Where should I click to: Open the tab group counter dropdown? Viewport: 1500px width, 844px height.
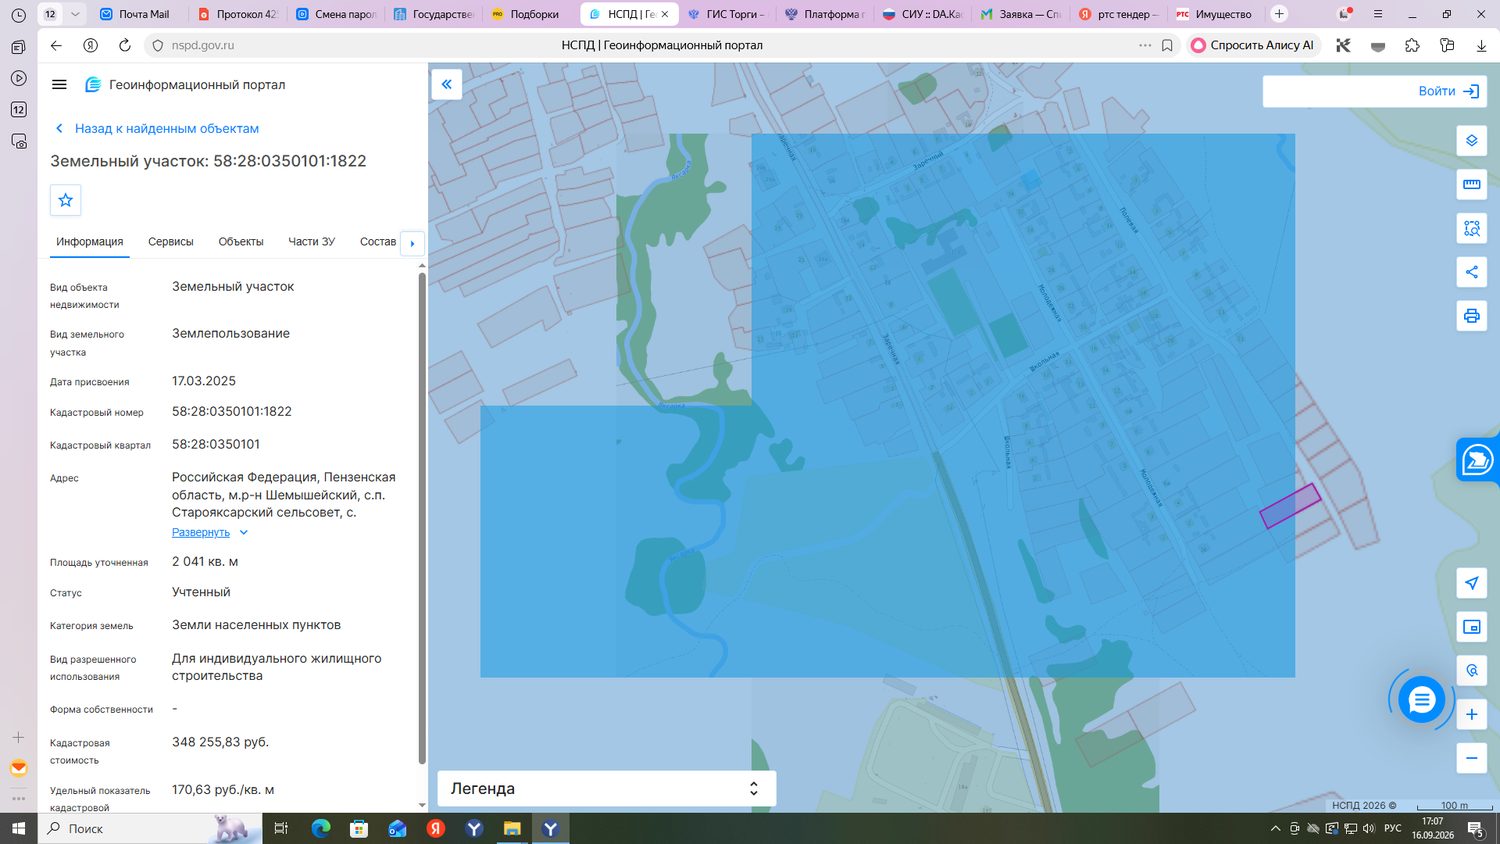[75, 14]
